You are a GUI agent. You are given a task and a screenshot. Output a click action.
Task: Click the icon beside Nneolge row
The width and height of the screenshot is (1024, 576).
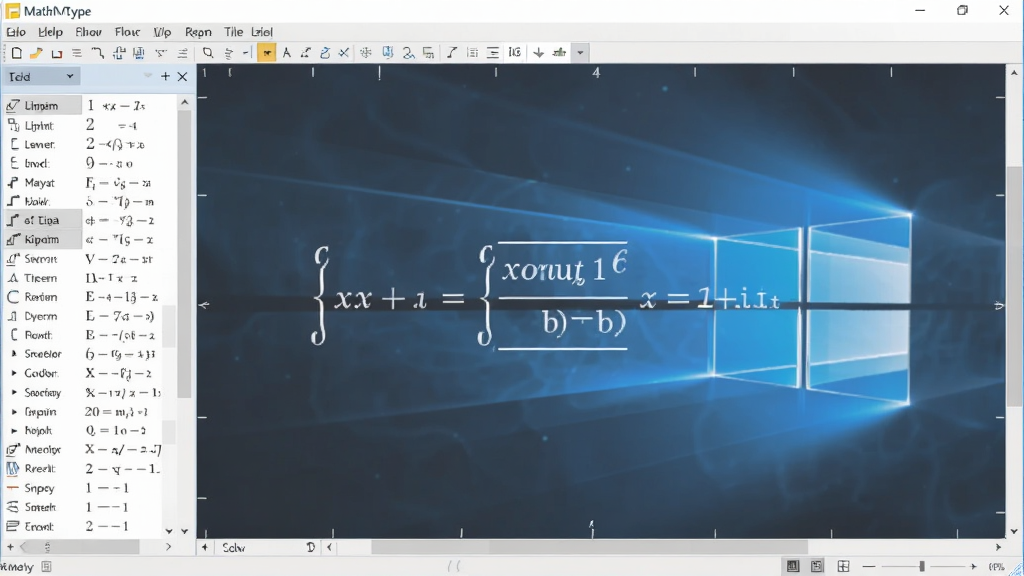[12, 450]
